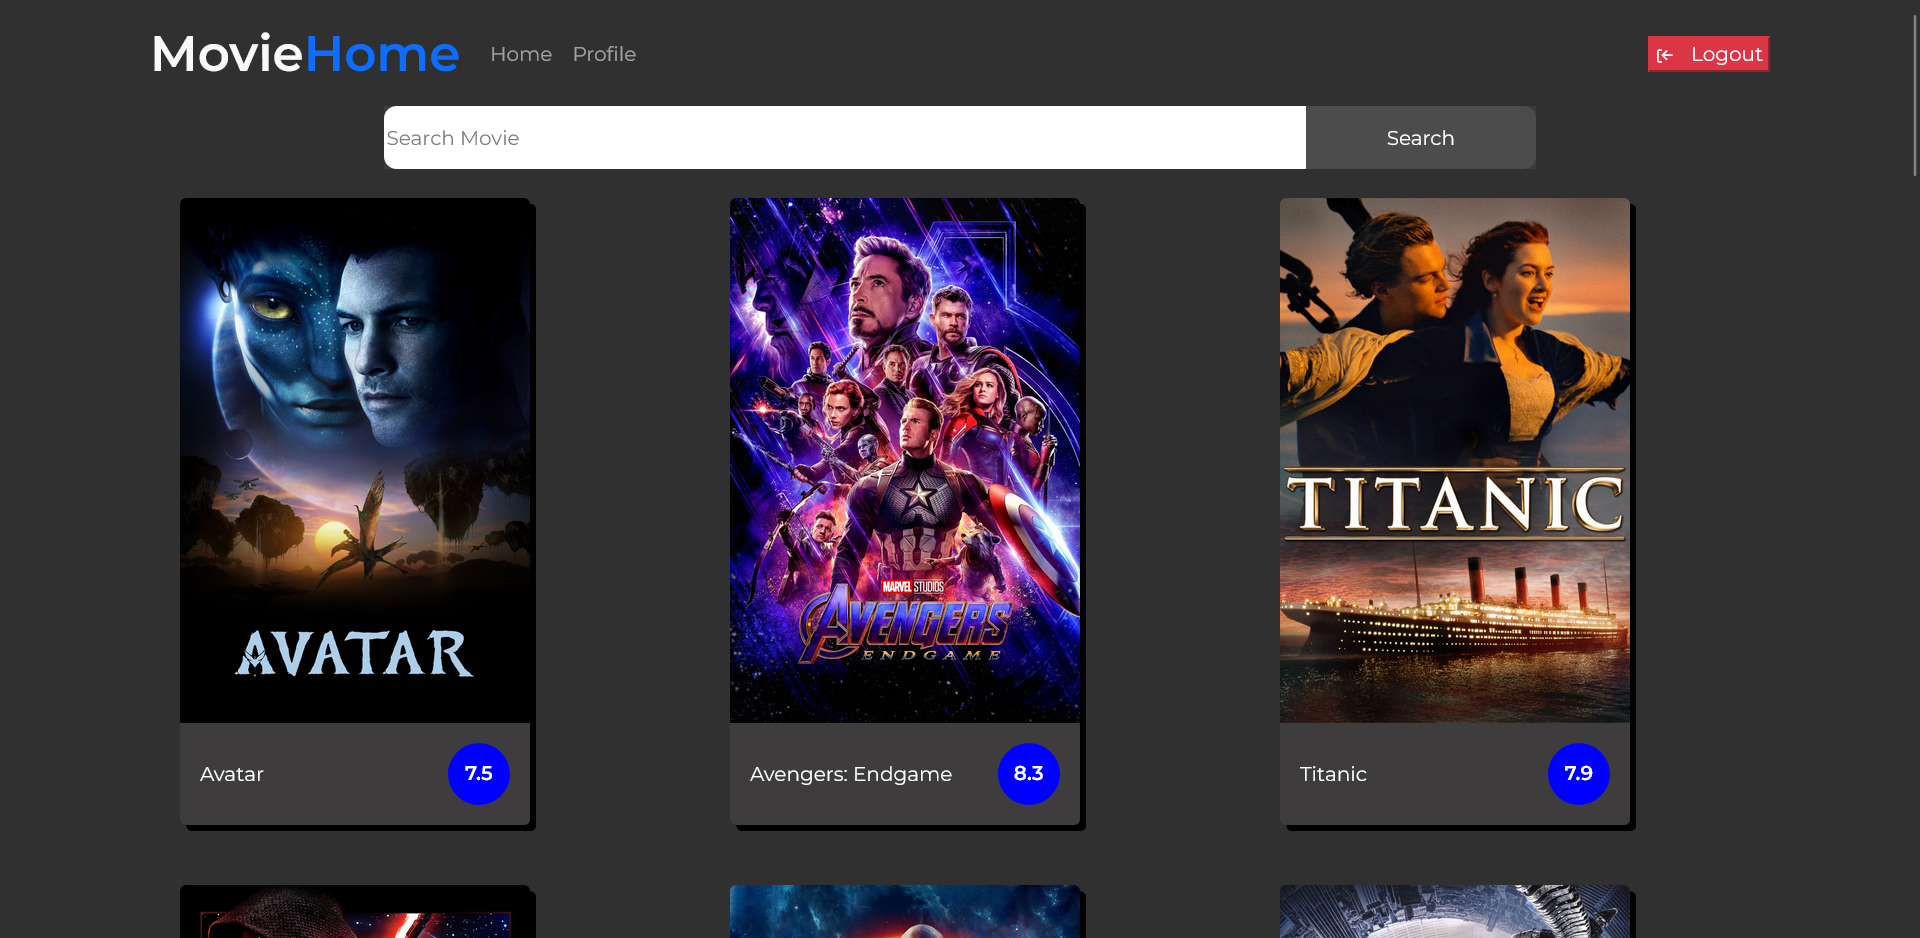
Task: Click the Avengers: Endgame title text
Action: point(851,773)
